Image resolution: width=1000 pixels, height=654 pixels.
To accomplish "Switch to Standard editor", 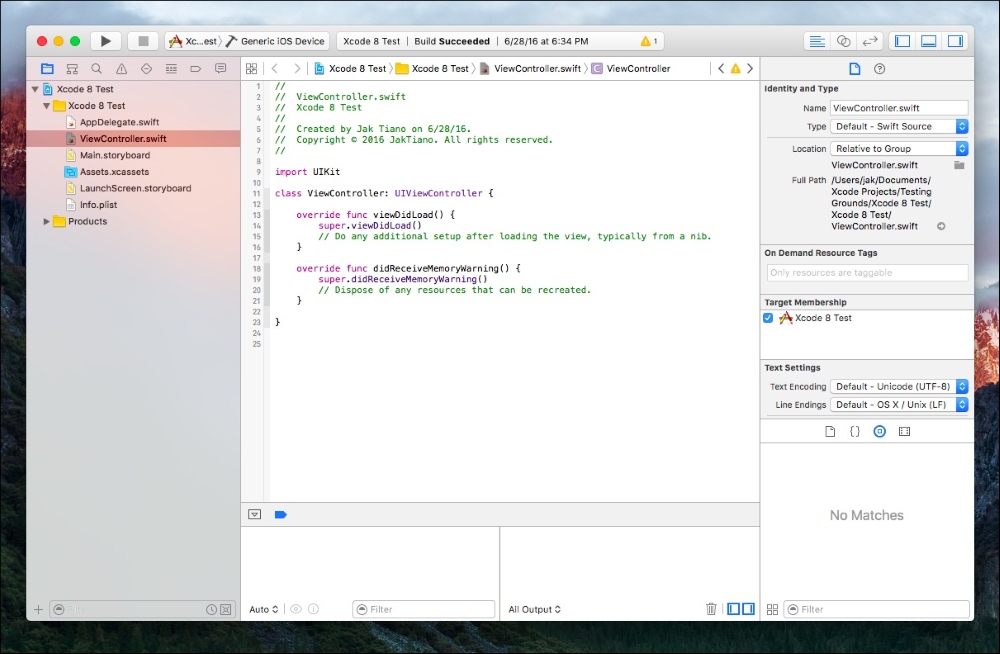I will click(x=816, y=41).
